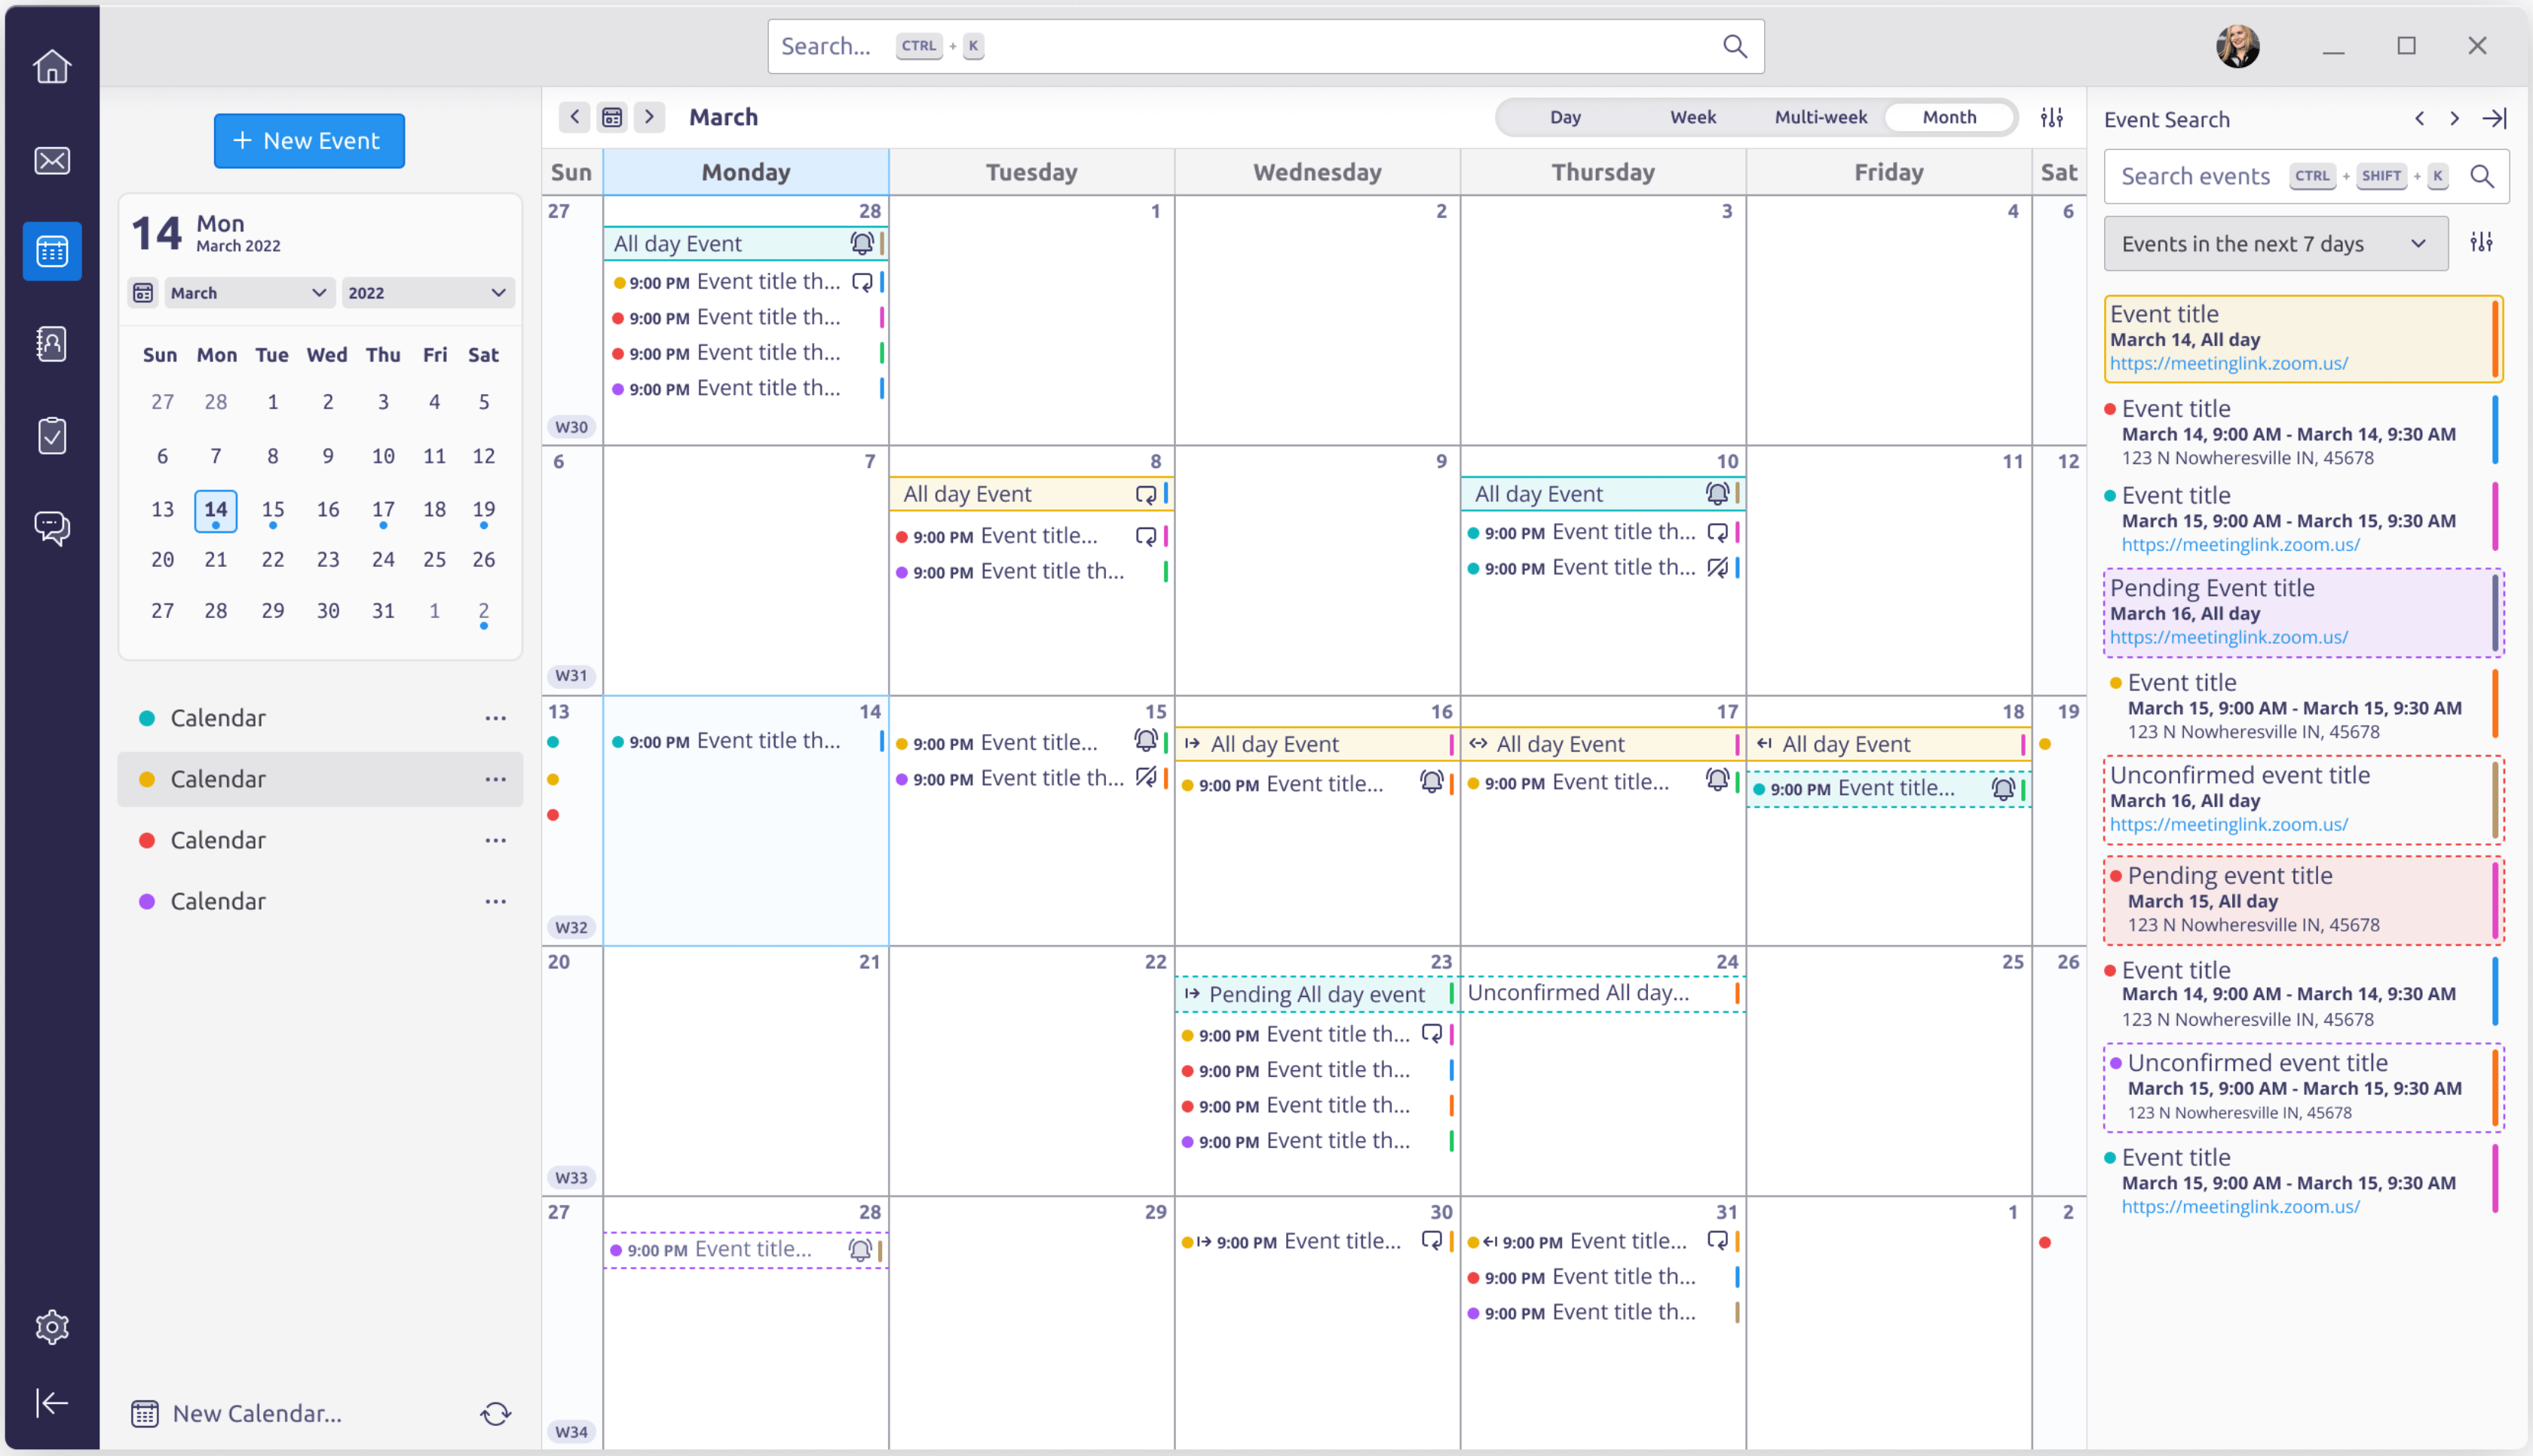Open options for purple Calendar
The height and width of the screenshot is (1456, 2533).
coord(495,901)
